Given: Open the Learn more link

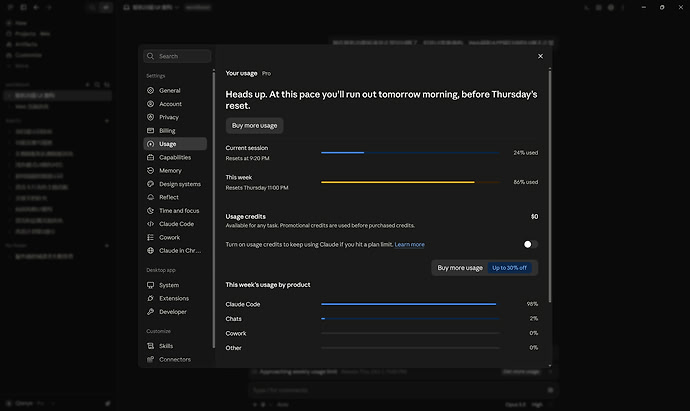Looking at the screenshot, I should pyautogui.click(x=409, y=244).
